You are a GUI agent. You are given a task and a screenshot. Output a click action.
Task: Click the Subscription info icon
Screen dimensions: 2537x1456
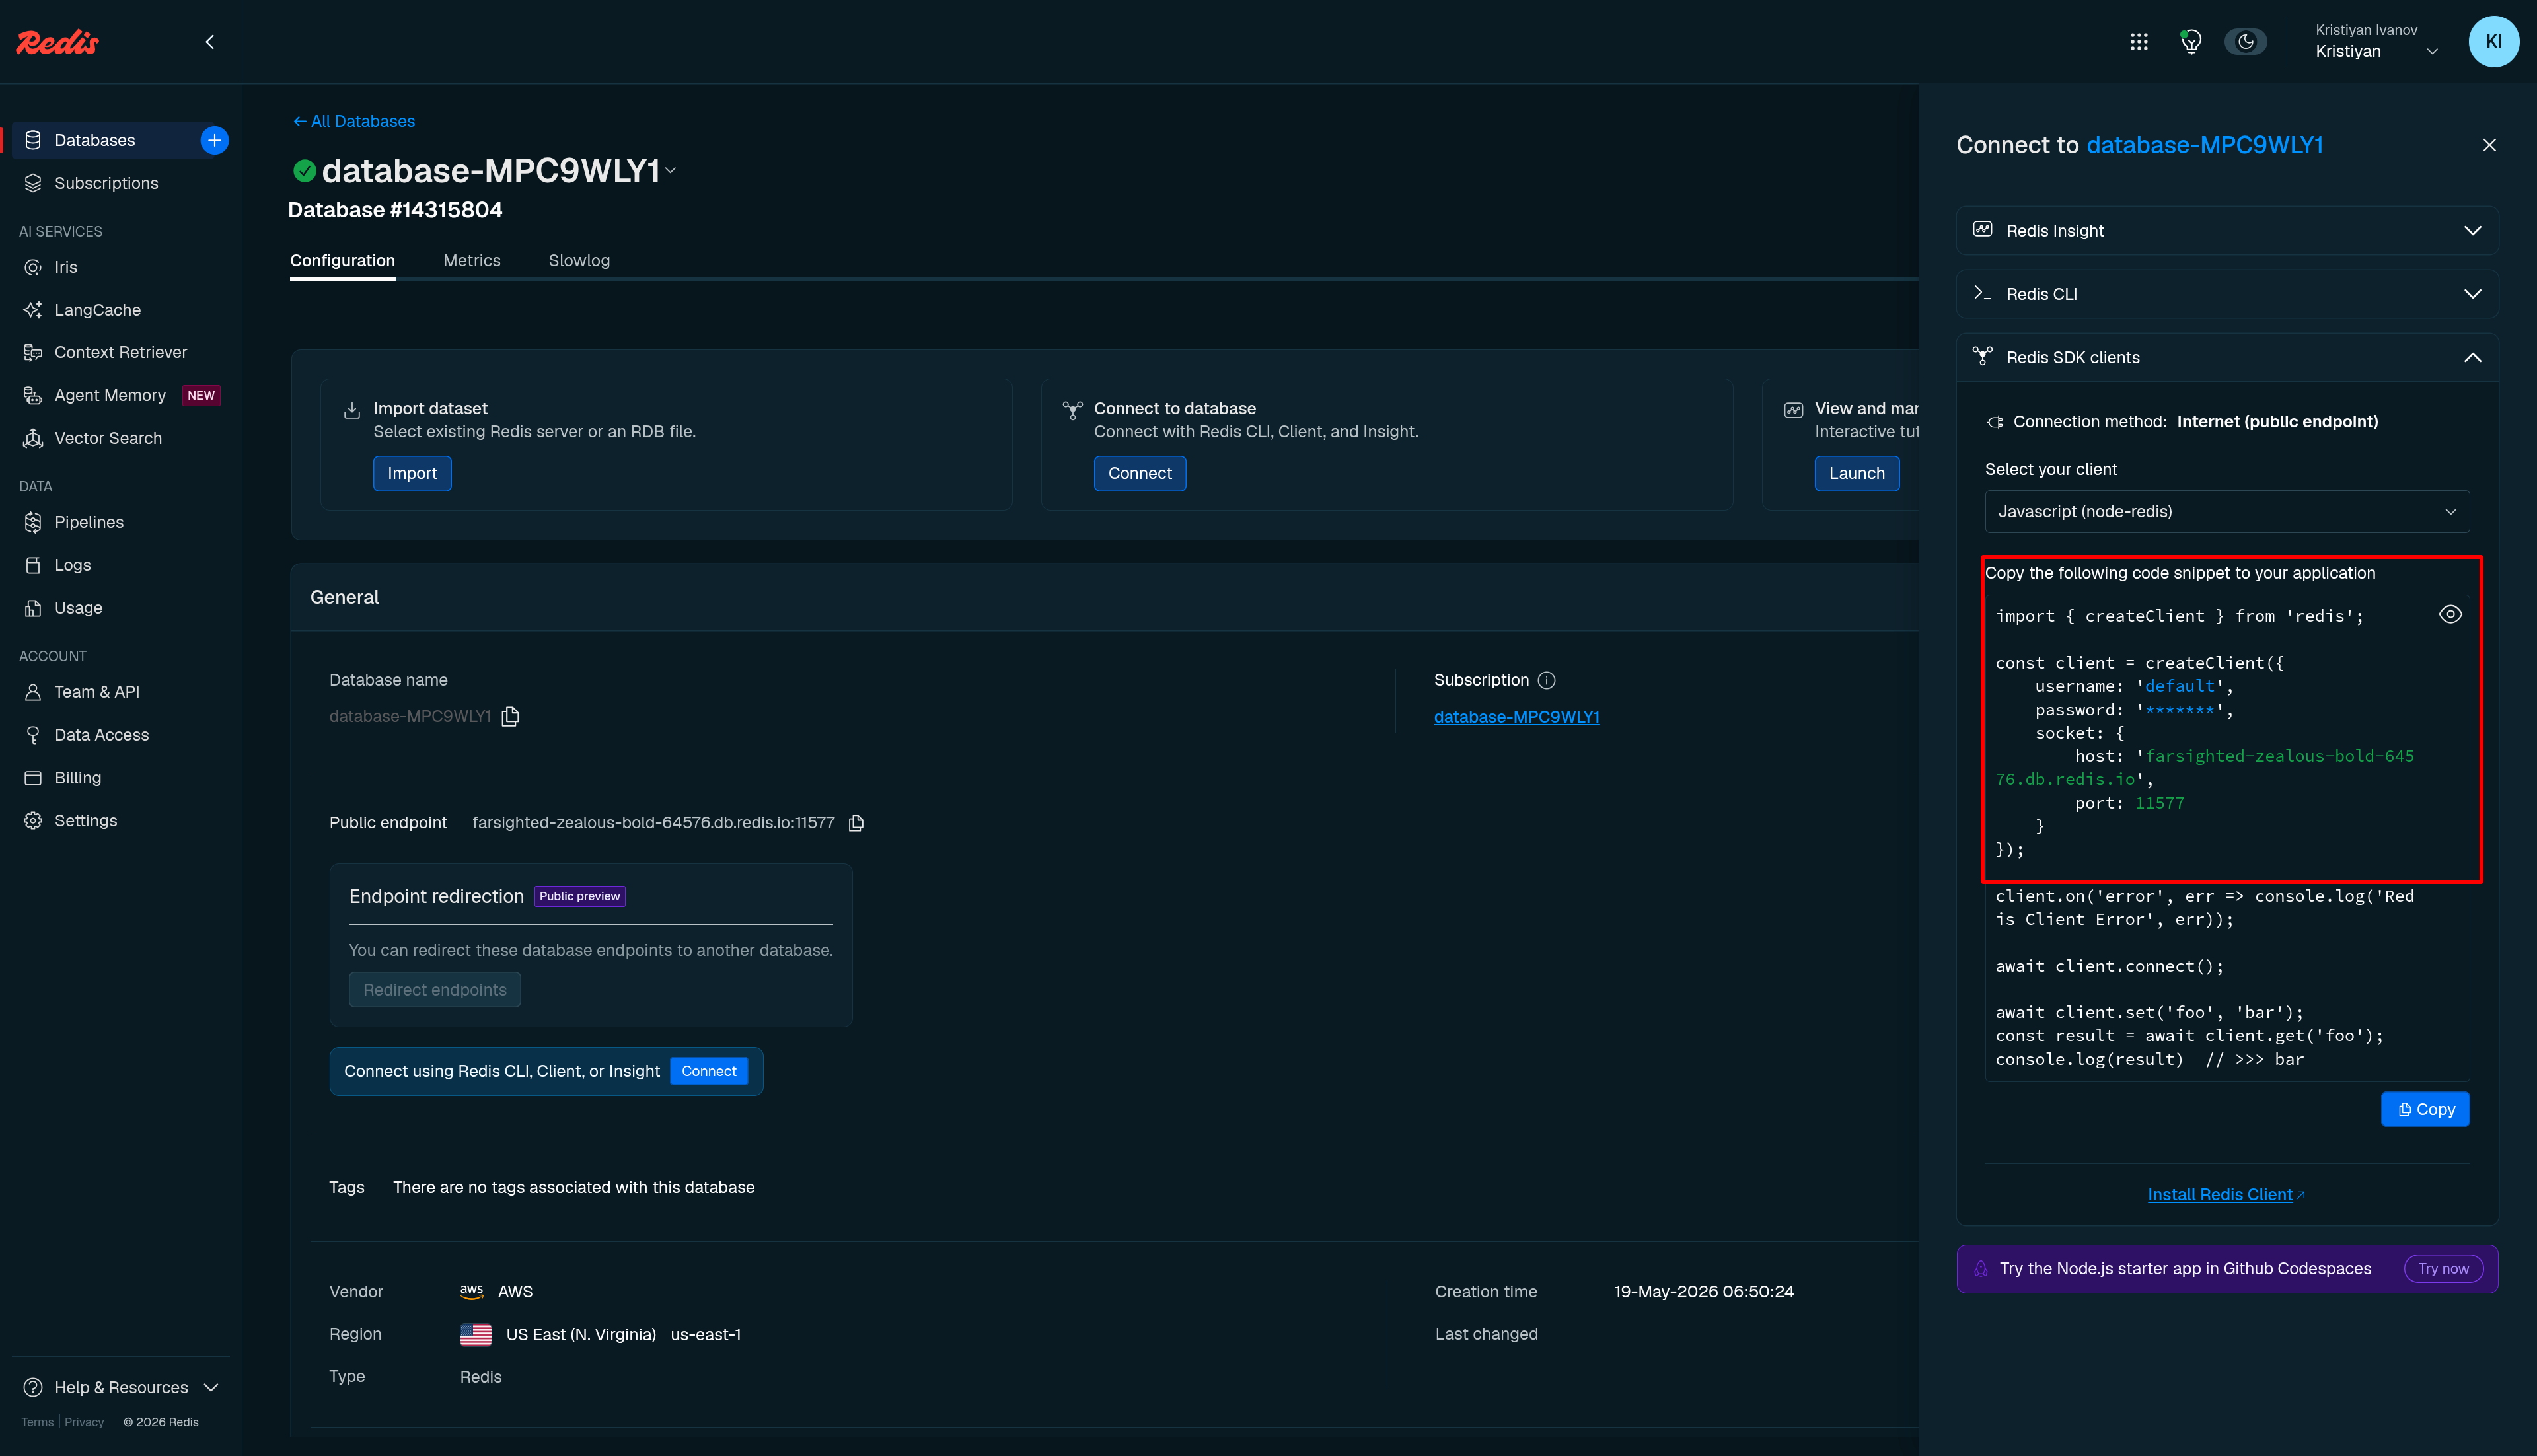(1546, 680)
